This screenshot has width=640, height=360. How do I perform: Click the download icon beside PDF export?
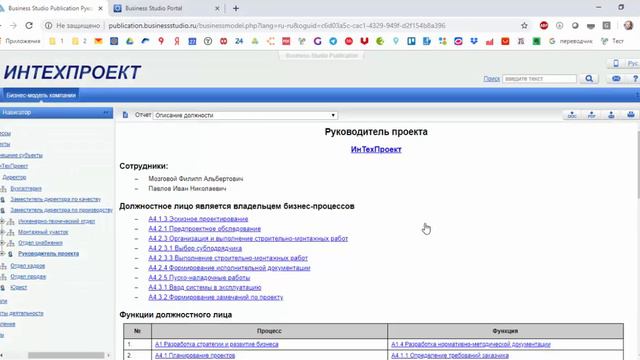pyautogui.click(x=611, y=115)
